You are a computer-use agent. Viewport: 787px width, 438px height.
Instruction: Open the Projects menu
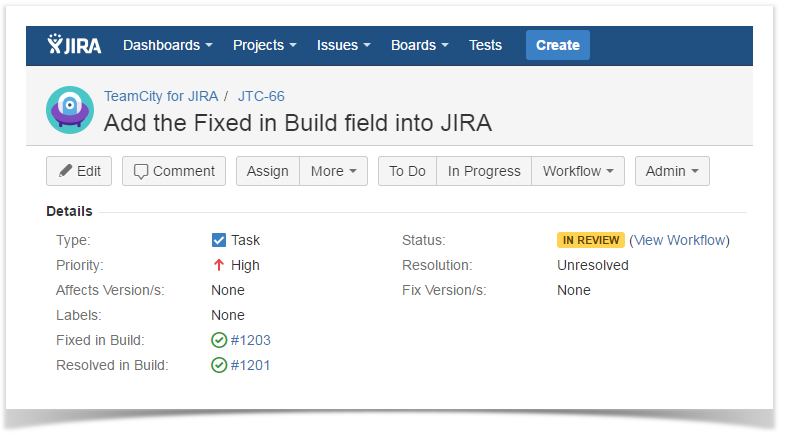coord(264,45)
